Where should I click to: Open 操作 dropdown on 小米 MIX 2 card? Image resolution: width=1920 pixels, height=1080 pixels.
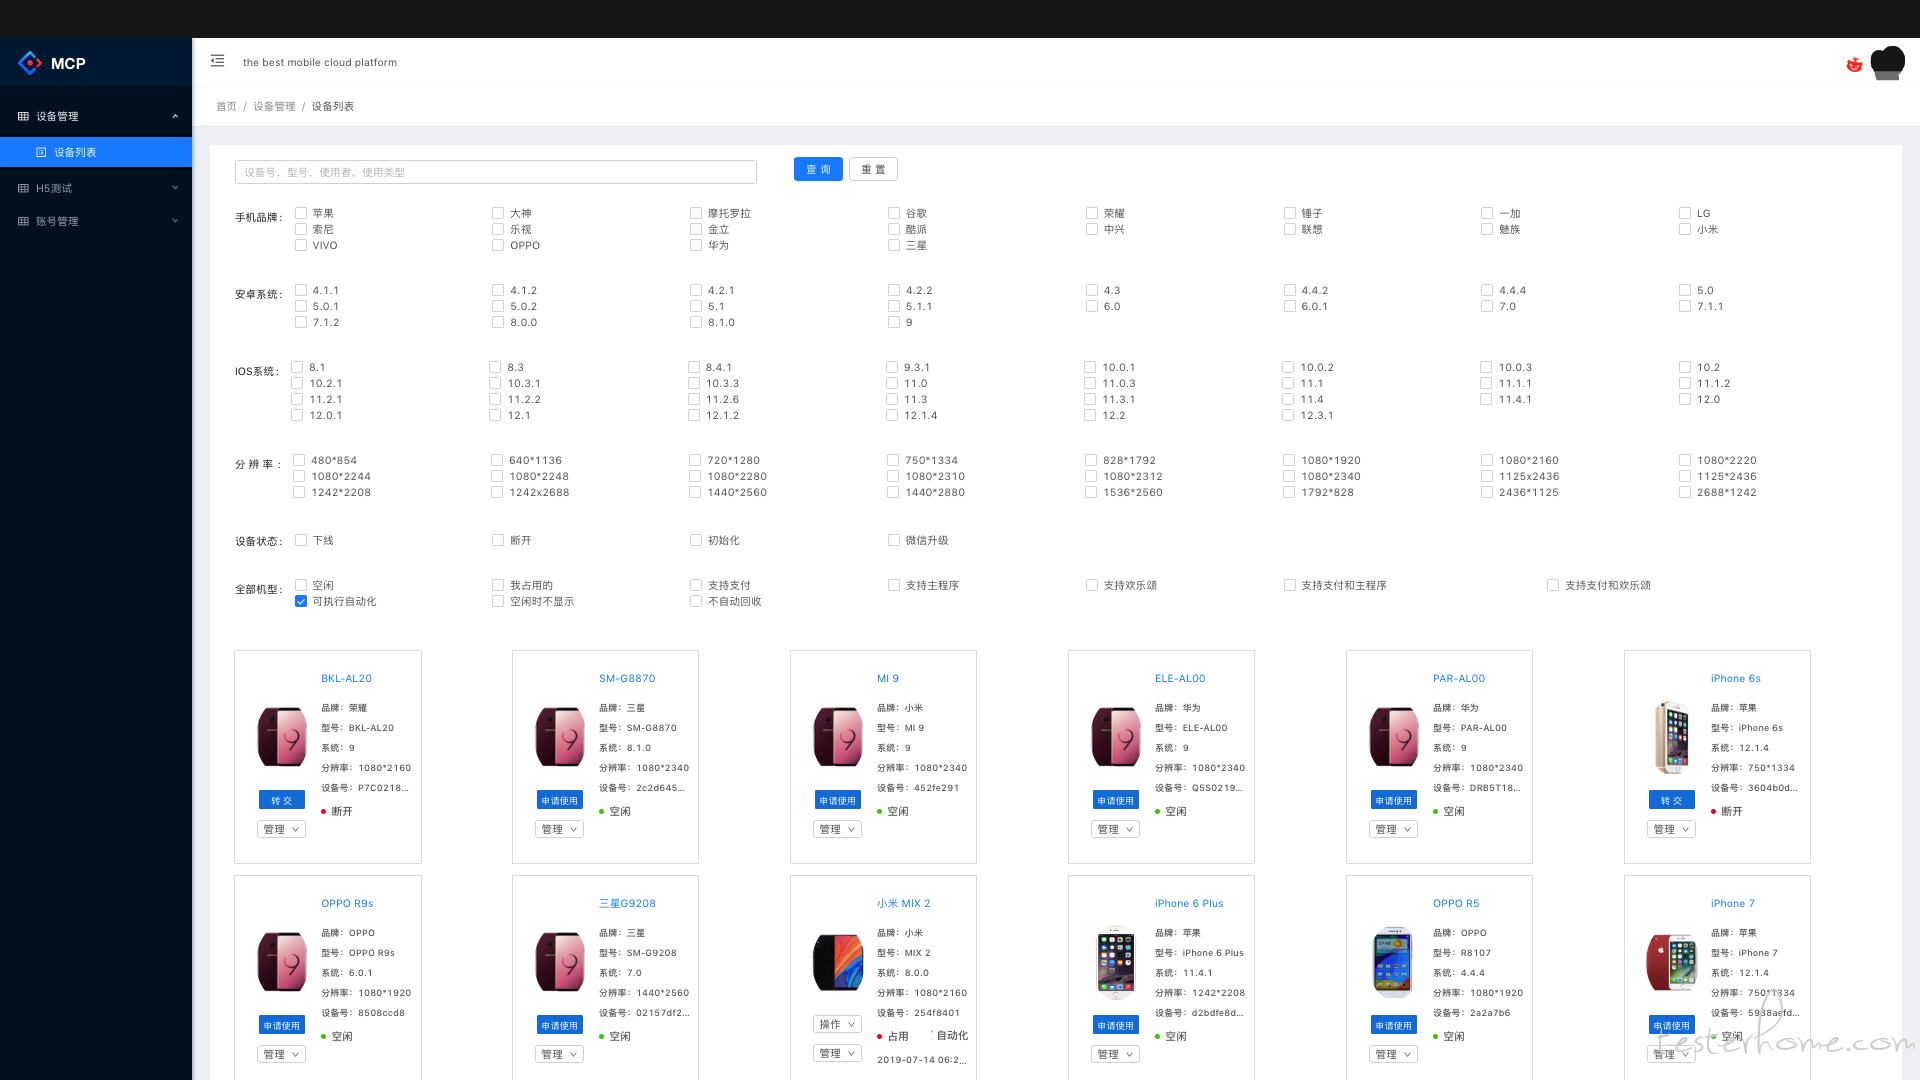point(837,1024)
